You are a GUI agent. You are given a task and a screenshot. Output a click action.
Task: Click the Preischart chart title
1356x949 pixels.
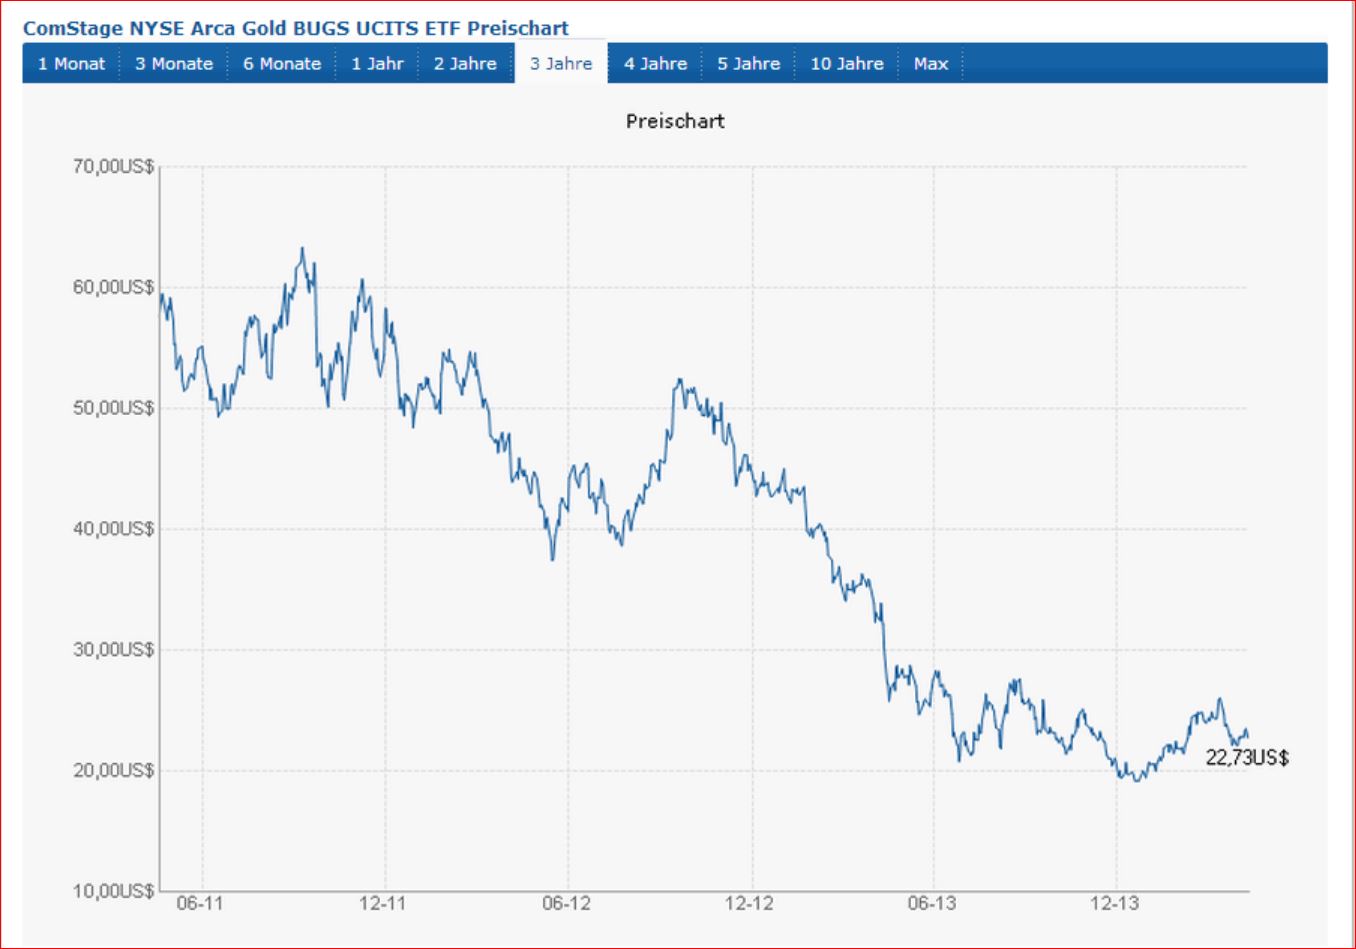tap(675, 121)
